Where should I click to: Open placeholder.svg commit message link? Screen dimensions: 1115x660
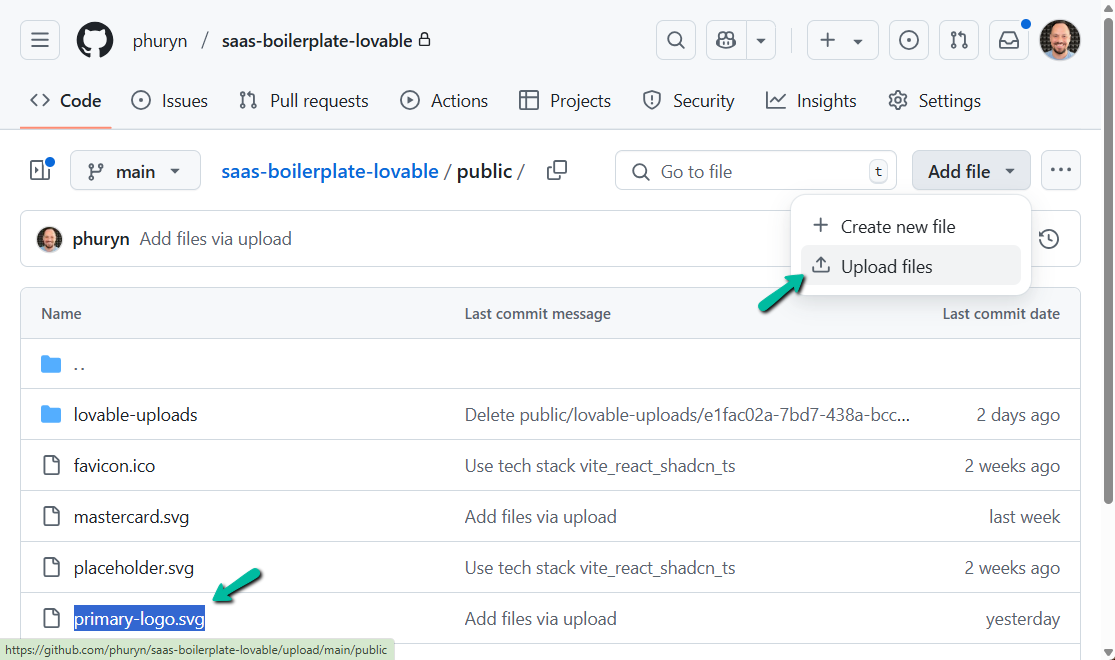point(599,568)
